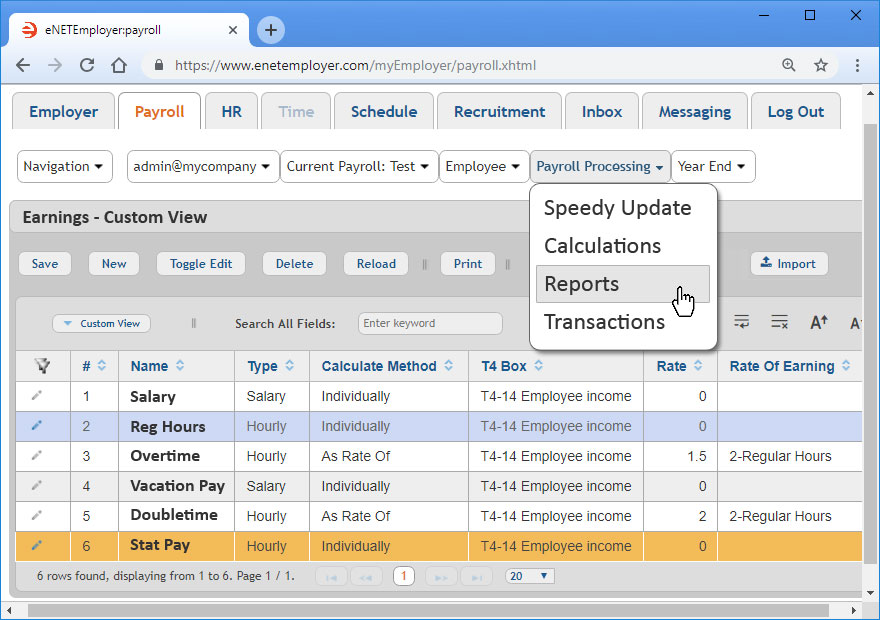The height and width of the screenshot is (620, 880).
Task: Sort by the T4 Box column arrows
Action: pos(538,366)
